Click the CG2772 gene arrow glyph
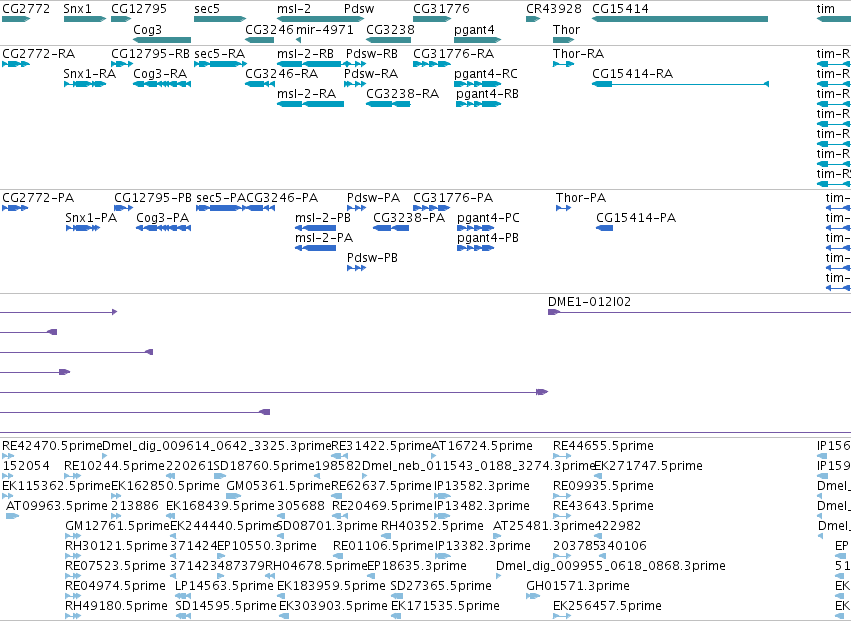Screen dimensions: 851x621 click(x=16, y=19)
